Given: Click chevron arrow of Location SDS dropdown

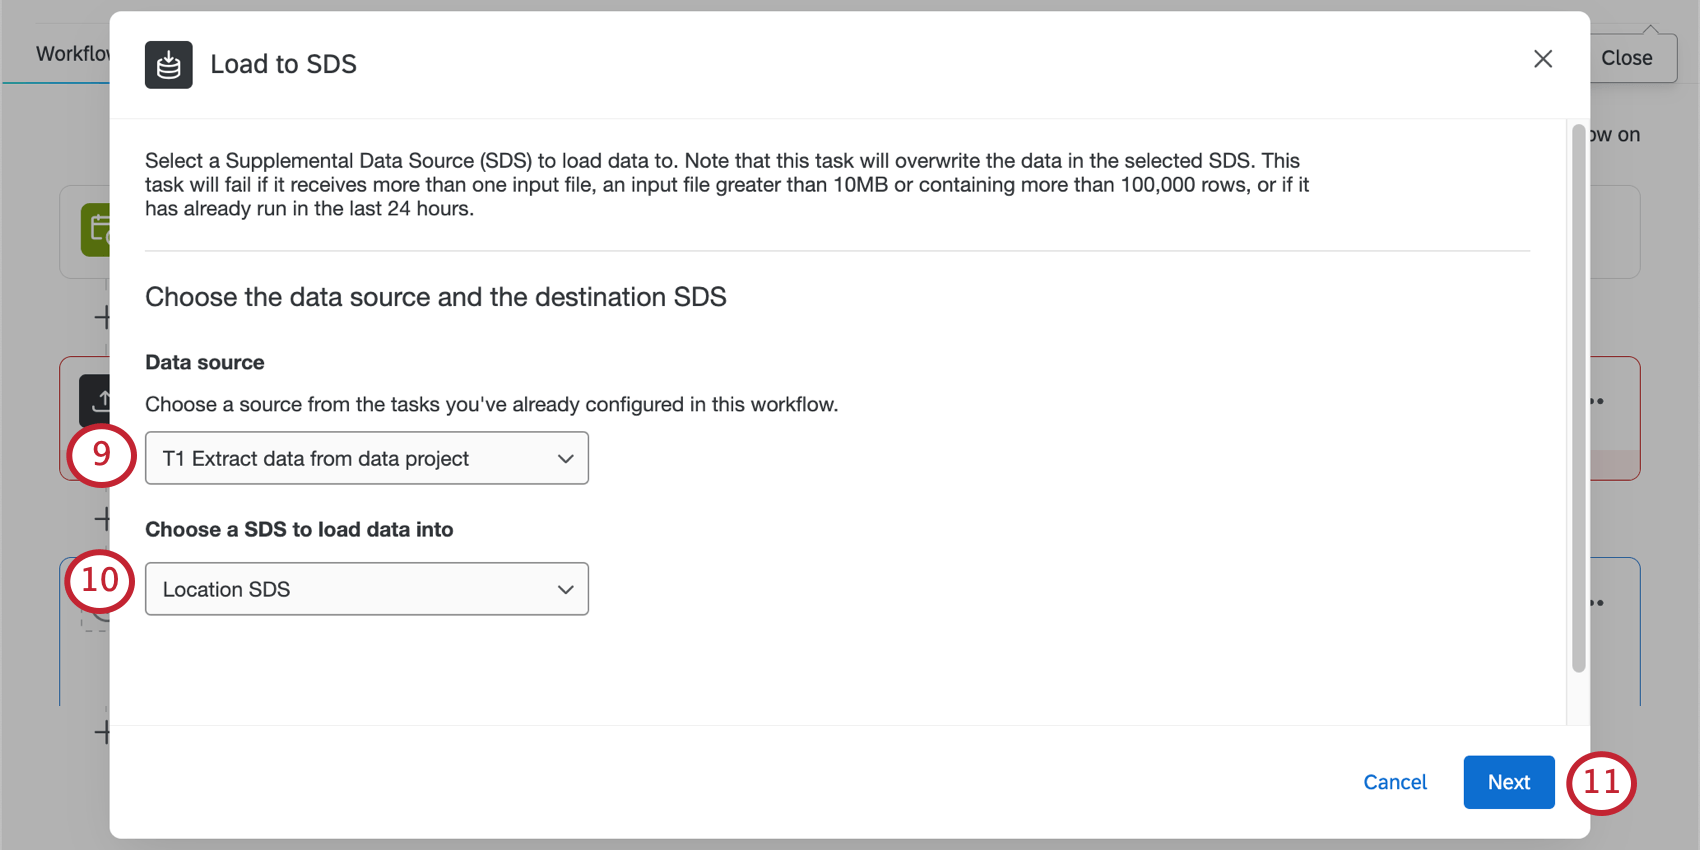Looking at the screenshot, I should click(565, 590).
